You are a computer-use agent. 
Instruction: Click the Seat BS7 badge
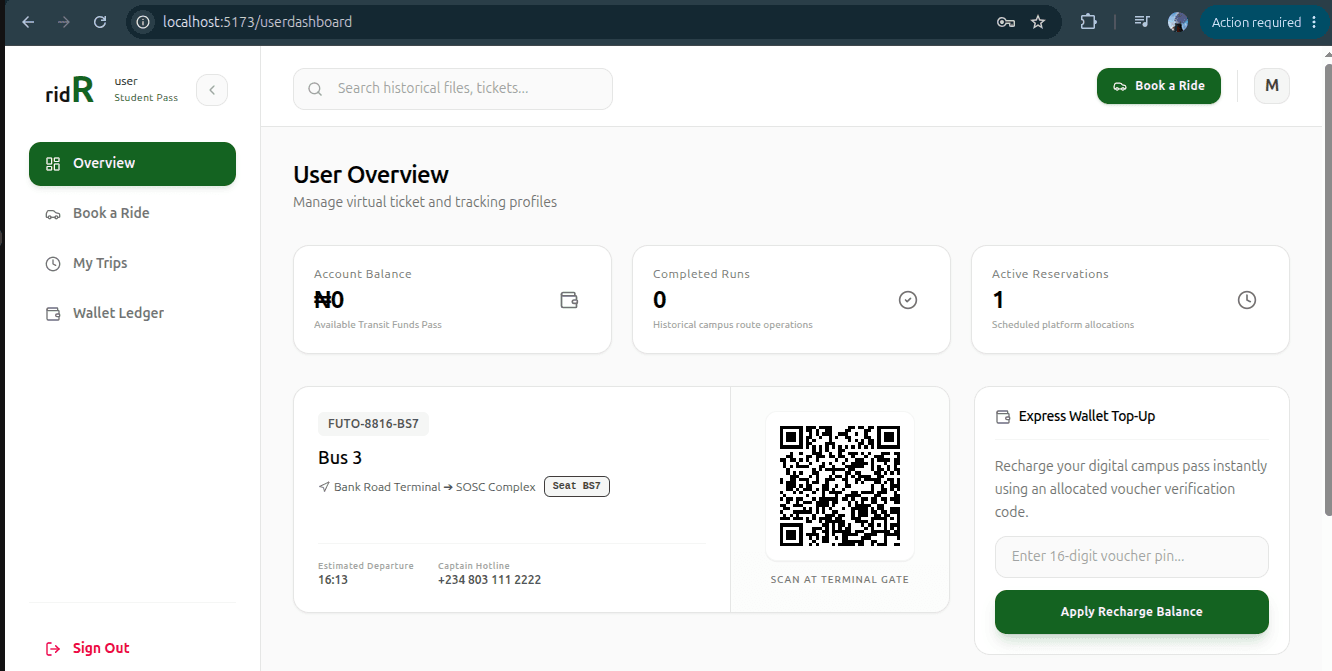pos(577,487)
